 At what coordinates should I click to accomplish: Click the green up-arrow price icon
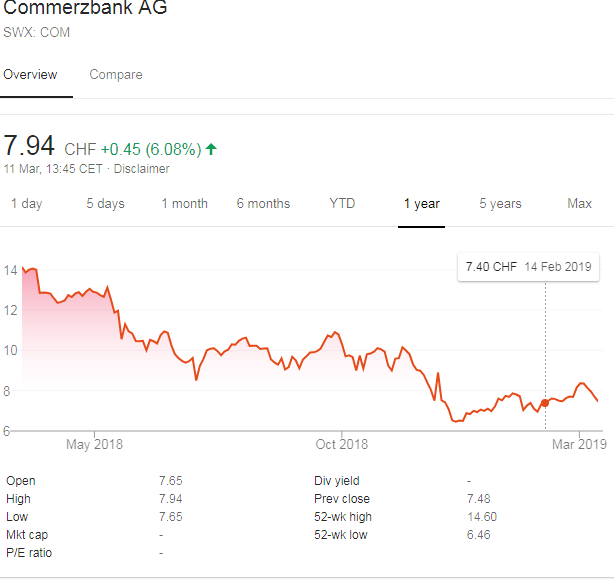[x=211, y=149]
